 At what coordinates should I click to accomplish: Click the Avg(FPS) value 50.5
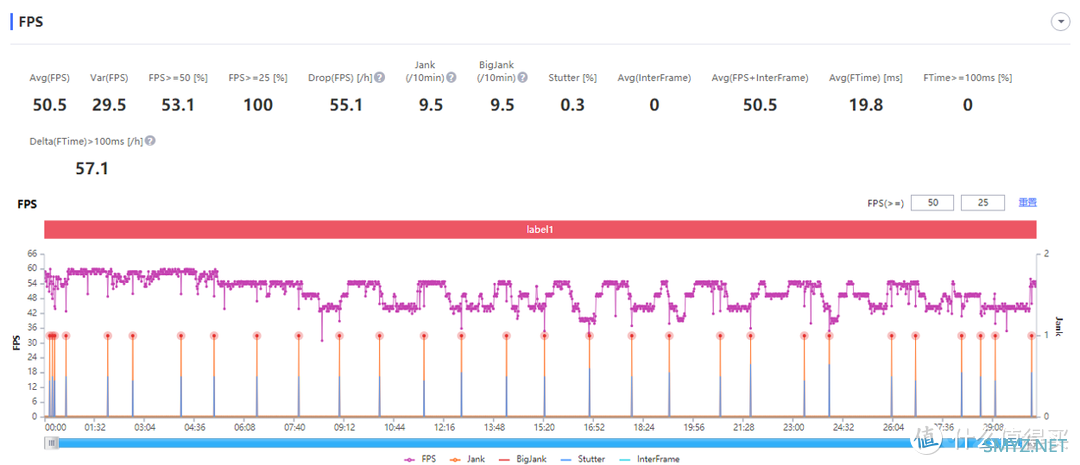[x=50, y=105]
